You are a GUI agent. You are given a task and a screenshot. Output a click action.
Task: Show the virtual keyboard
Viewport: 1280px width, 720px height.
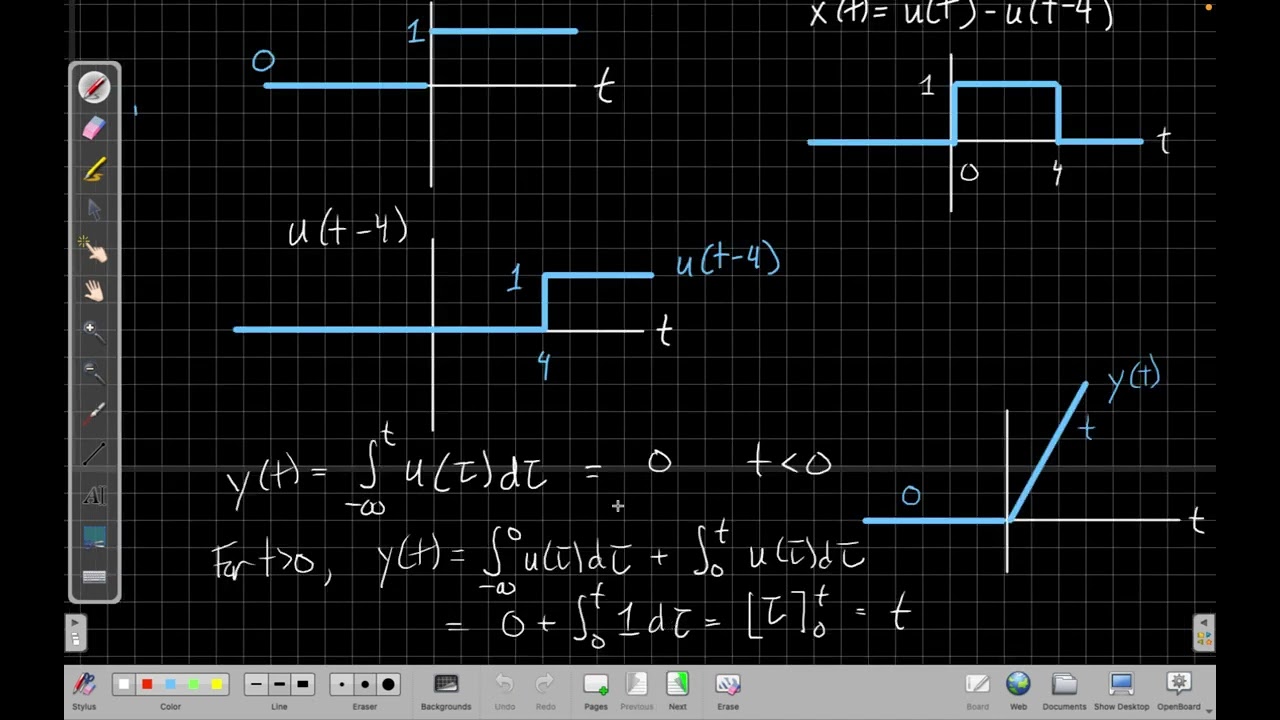coord(94,577)
